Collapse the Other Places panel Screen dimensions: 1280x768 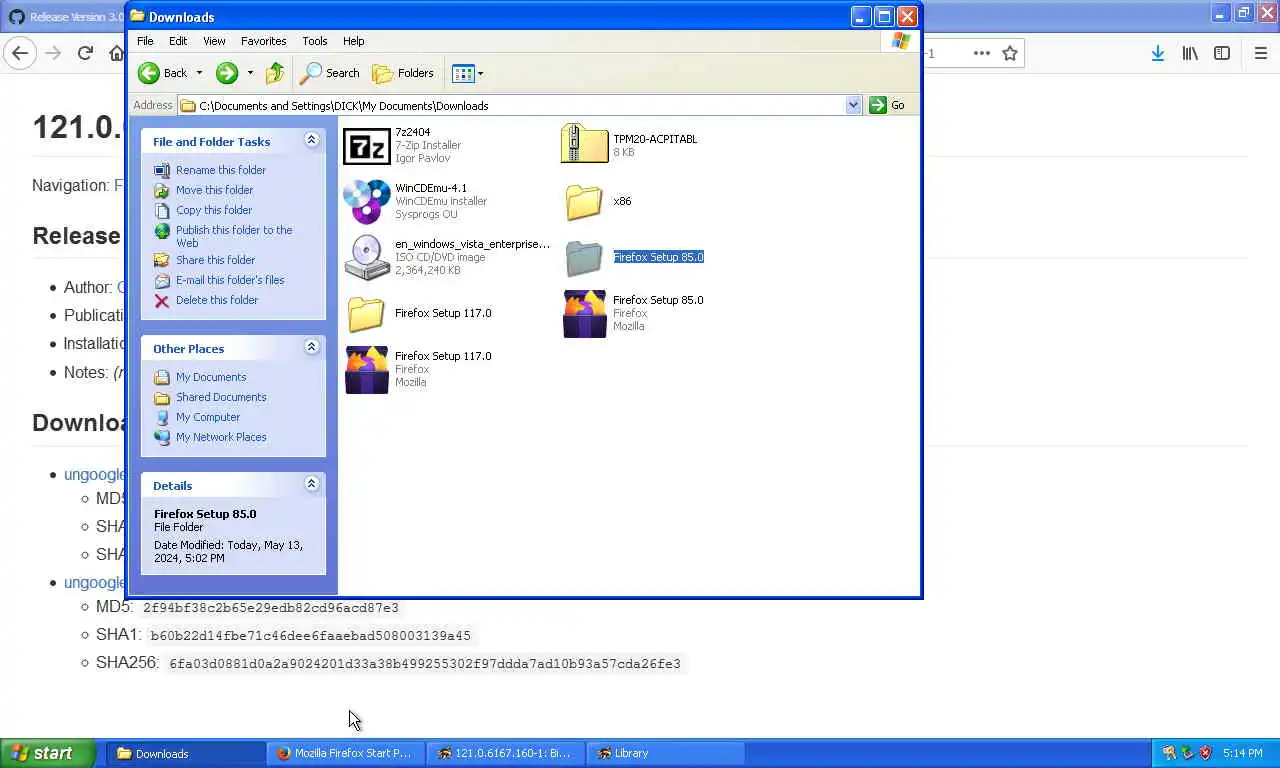tap(311, 347)
